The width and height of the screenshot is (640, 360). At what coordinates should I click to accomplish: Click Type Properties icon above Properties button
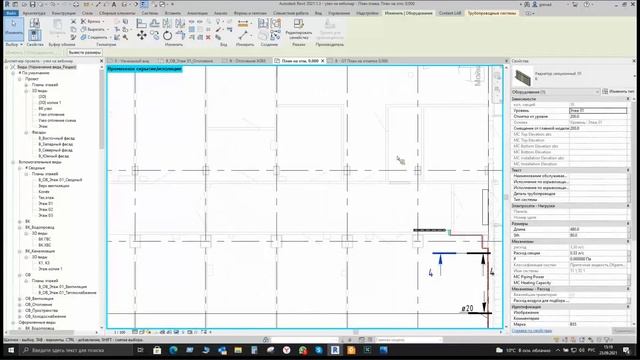click(x=35, y=23)
